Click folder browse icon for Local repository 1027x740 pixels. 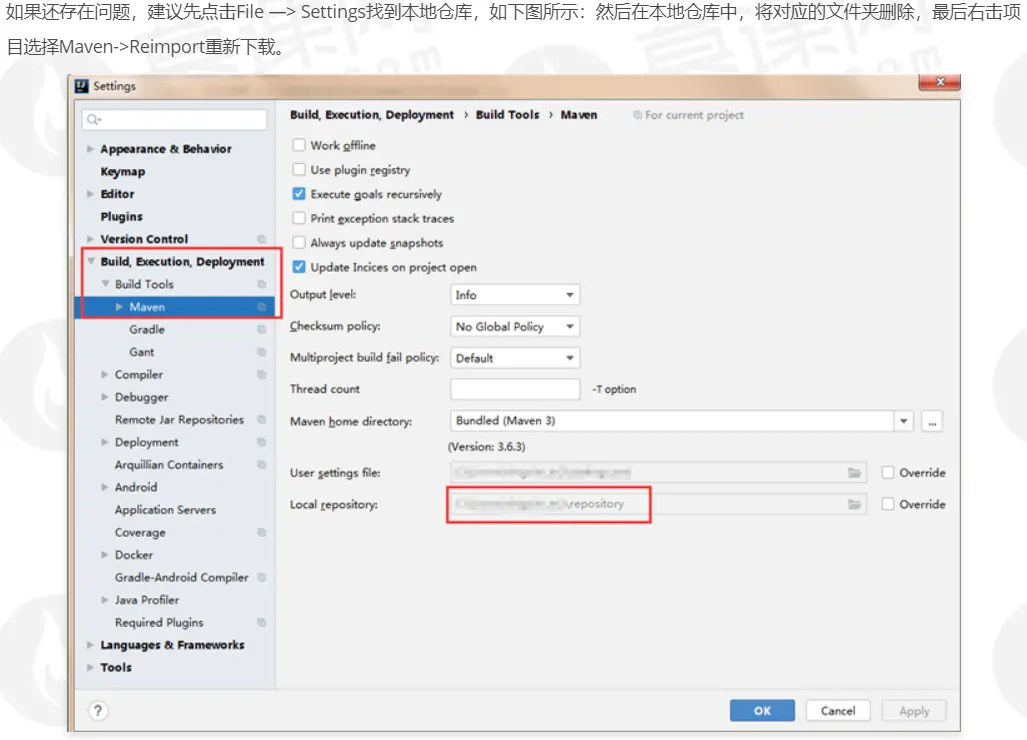coord(854,504)
